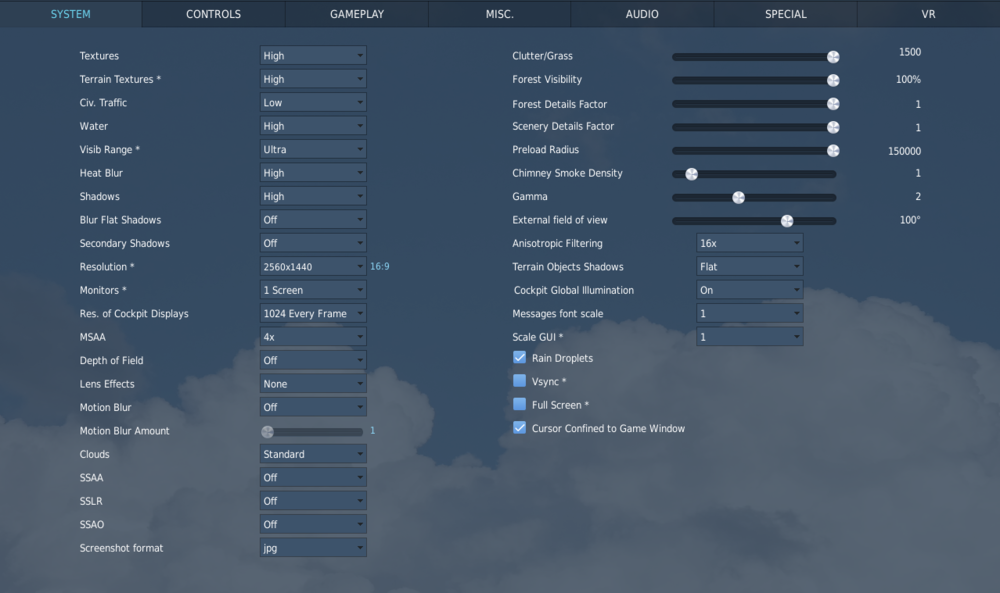
Task: Open the Visib Range dropdown
Action: click(313, 149)
